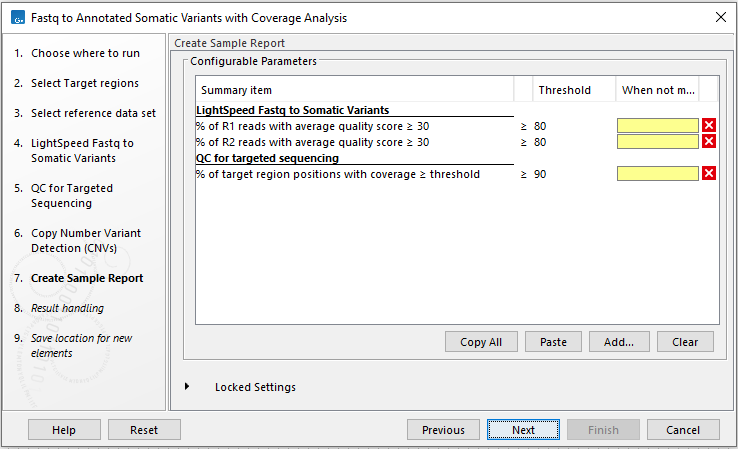Cancel the workflow wizard
The width and height of the screenshot is (738, 449).
(683, 430)
